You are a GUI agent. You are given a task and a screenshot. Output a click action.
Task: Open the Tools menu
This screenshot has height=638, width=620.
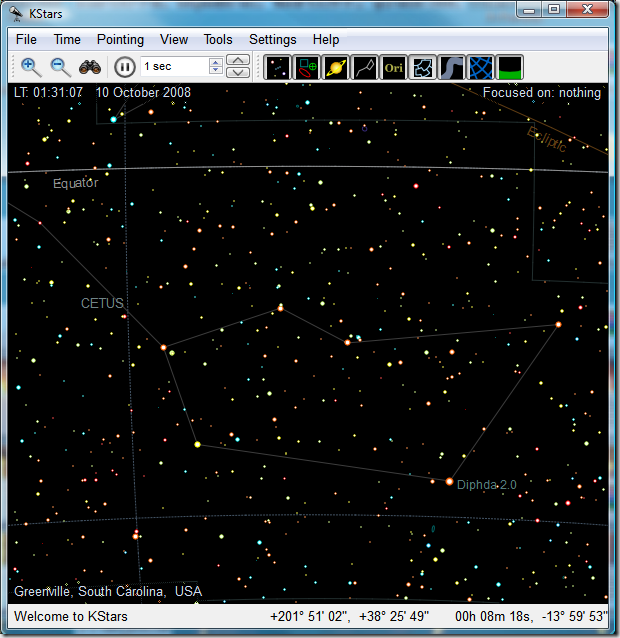(x=217, y=40)
